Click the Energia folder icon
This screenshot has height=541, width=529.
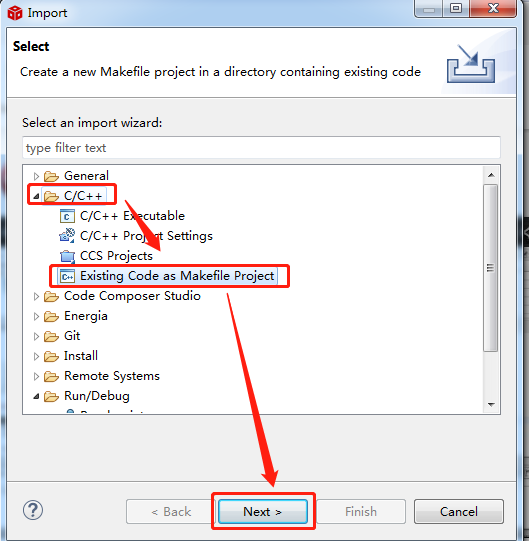51,316
